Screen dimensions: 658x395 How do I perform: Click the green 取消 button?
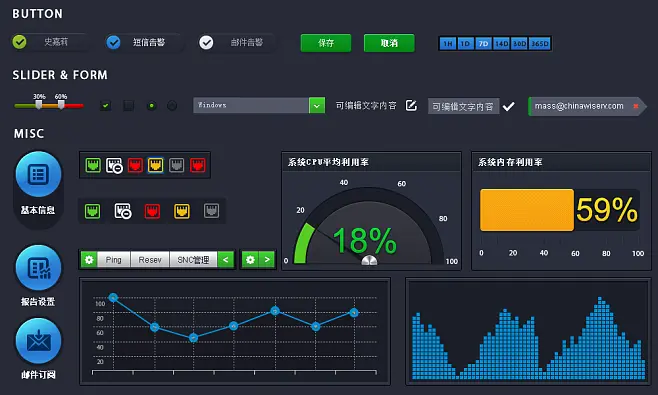tap(389, 43)
